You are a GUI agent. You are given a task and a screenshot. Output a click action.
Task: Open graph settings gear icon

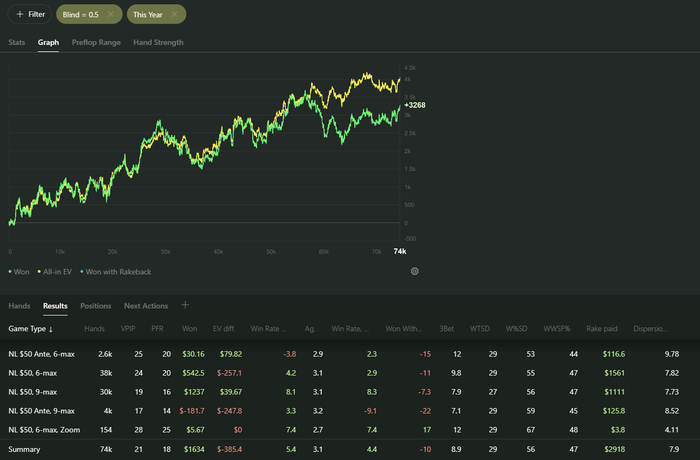tap(415, 271)
